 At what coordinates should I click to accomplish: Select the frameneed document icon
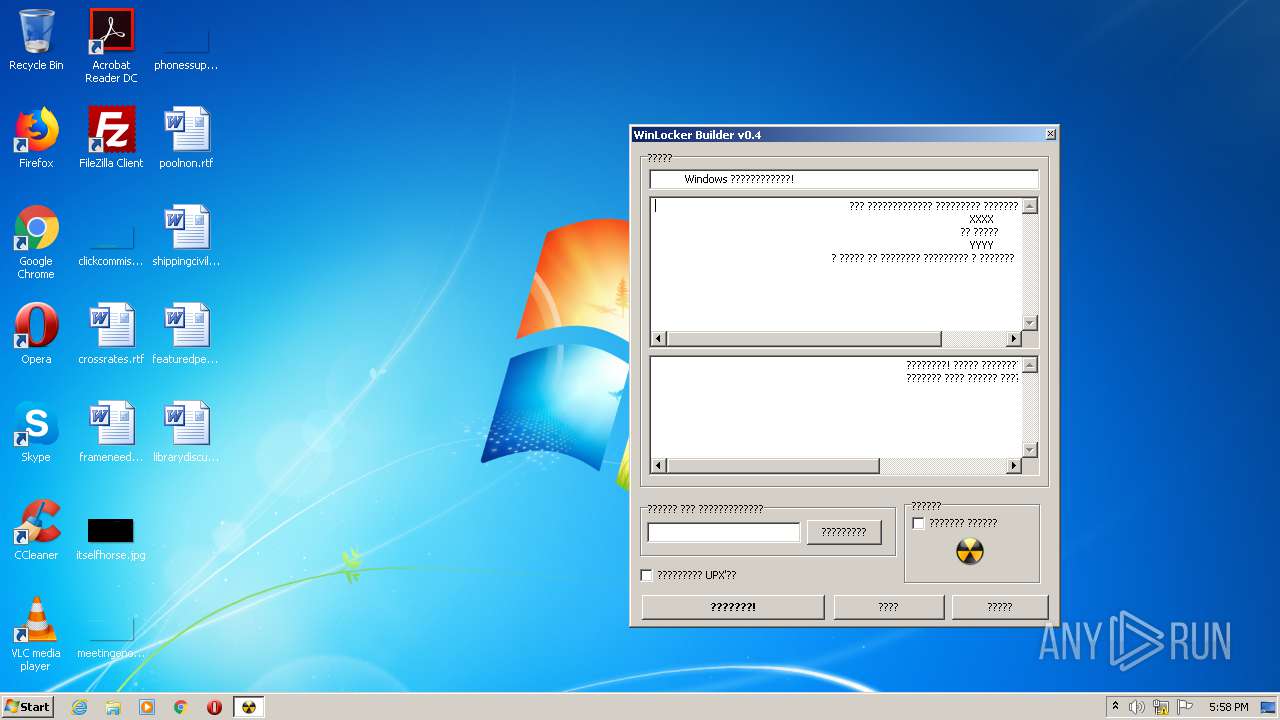pos(111,432)
